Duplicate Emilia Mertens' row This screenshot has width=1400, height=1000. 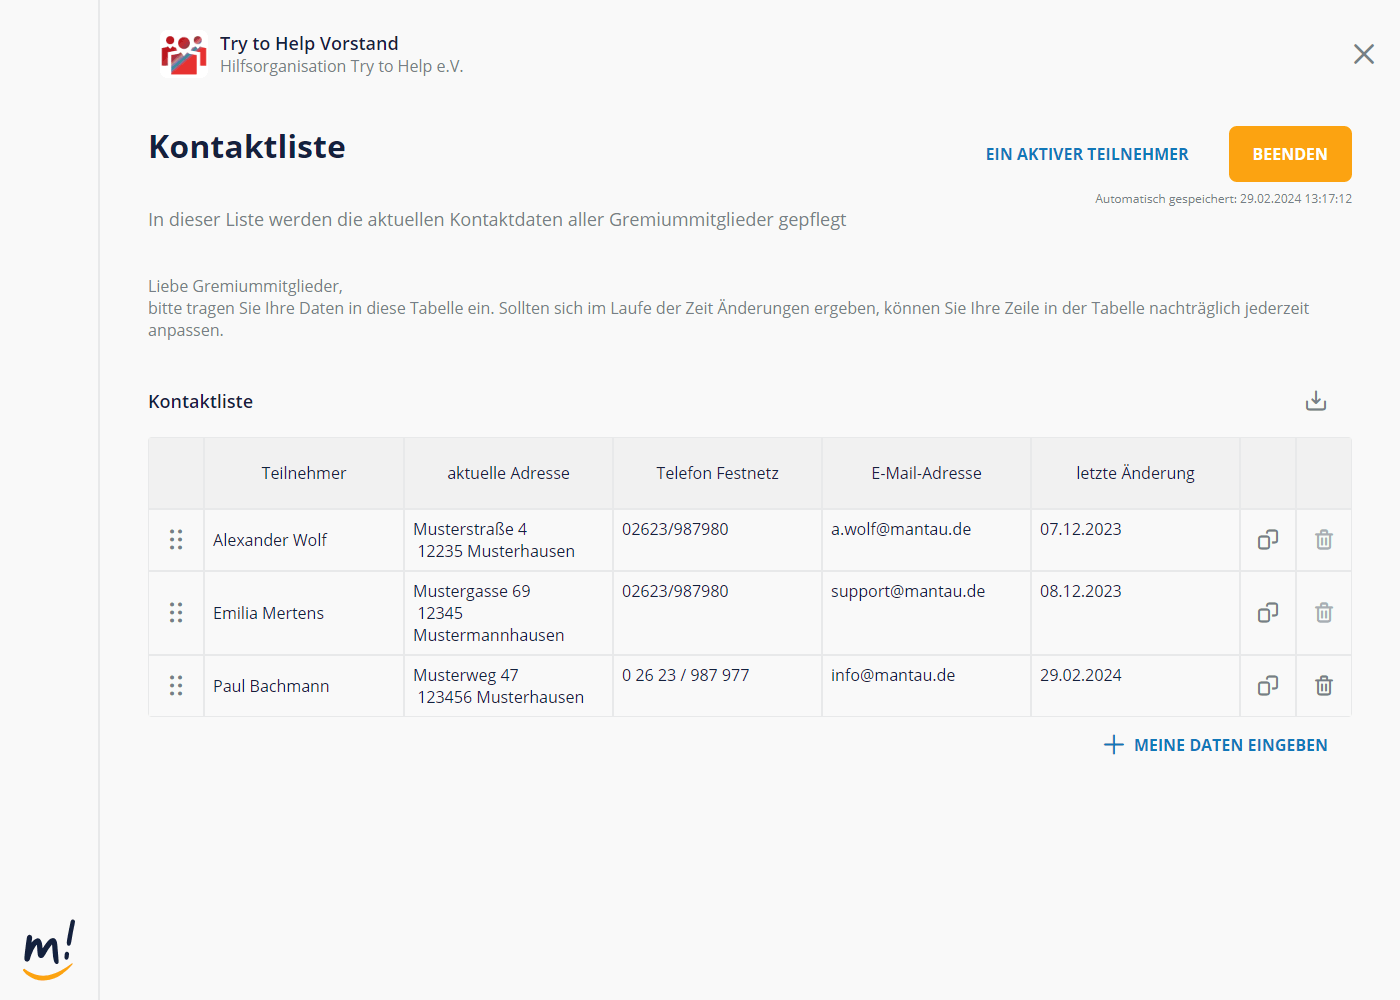1267,613
